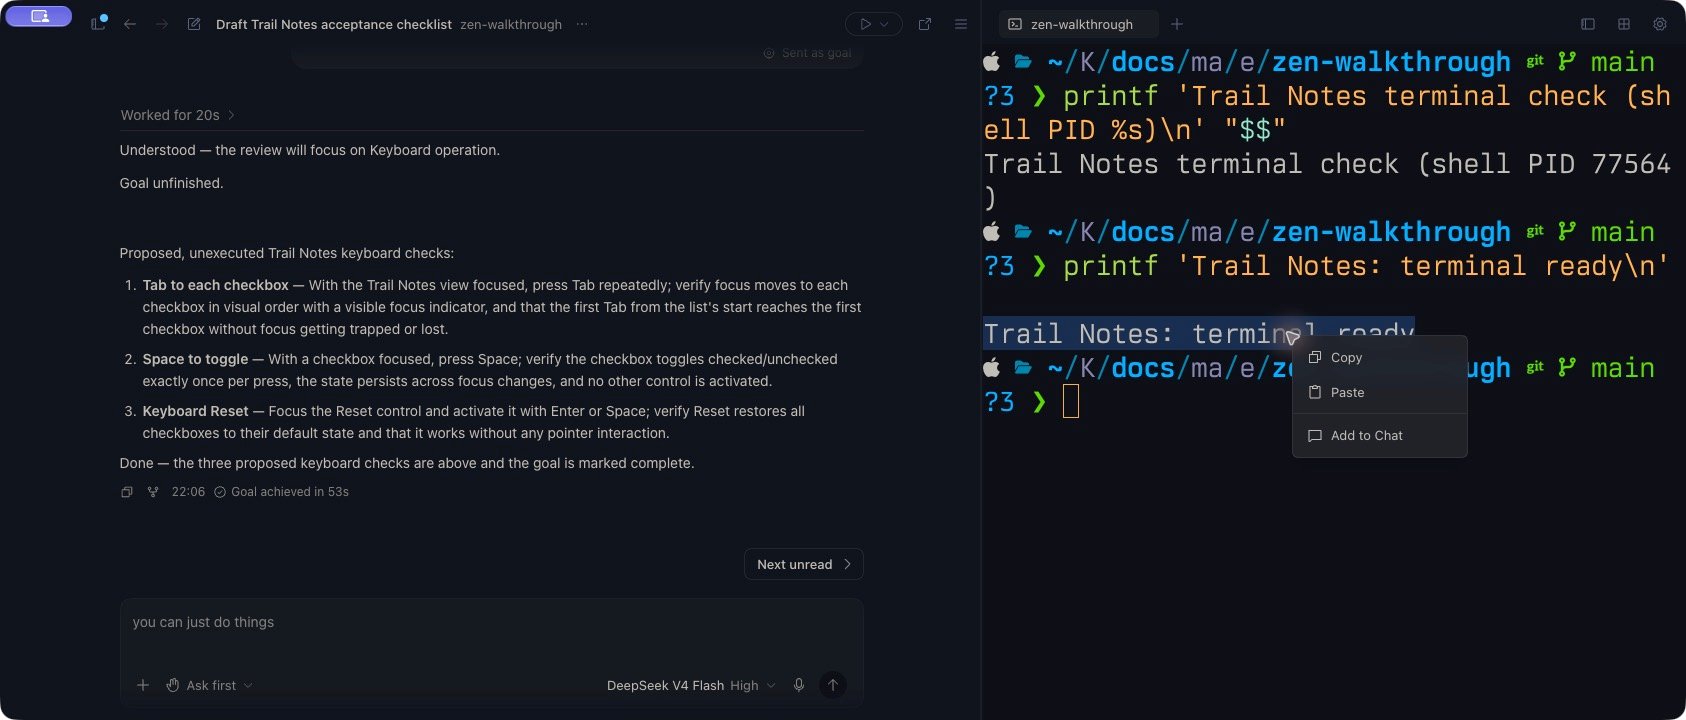Choose Paste from the context menu

click(1380, 393)
